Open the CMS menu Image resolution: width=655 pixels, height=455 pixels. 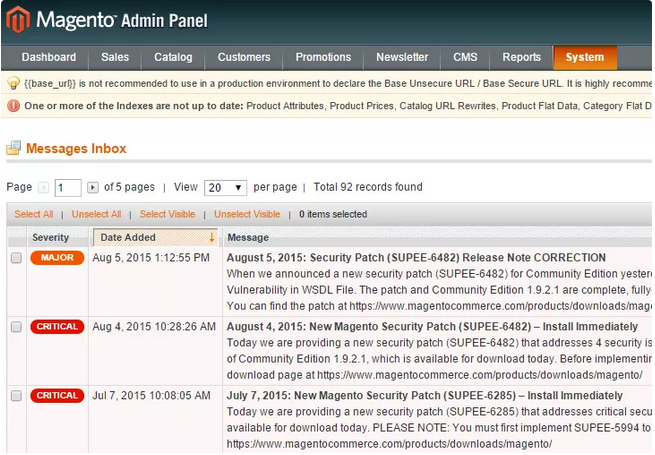click(x=465, y=57)
